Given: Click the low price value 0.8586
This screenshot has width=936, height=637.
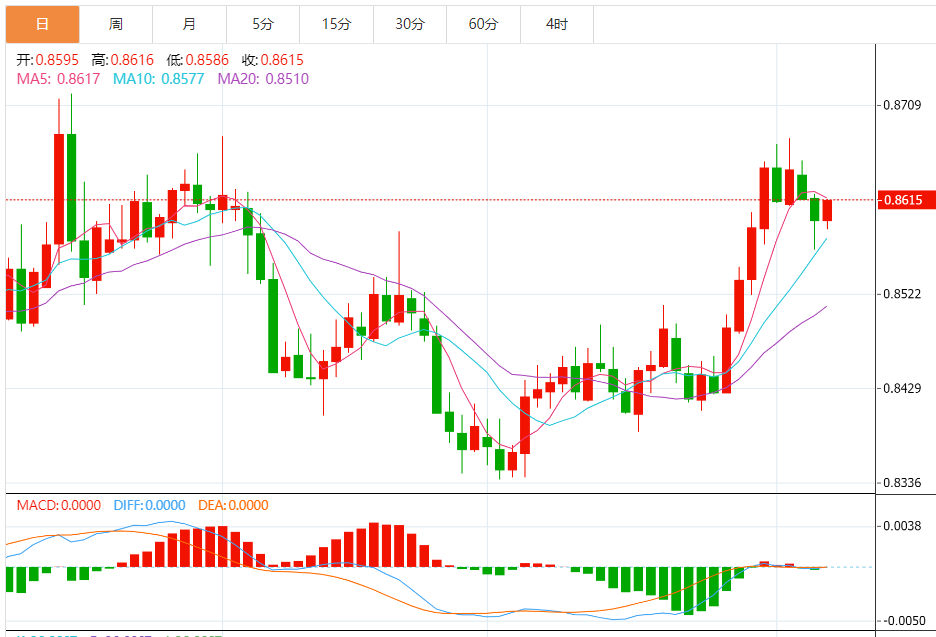Looking at the screenshot, I should pyautogui.click(x=207, y=60).
